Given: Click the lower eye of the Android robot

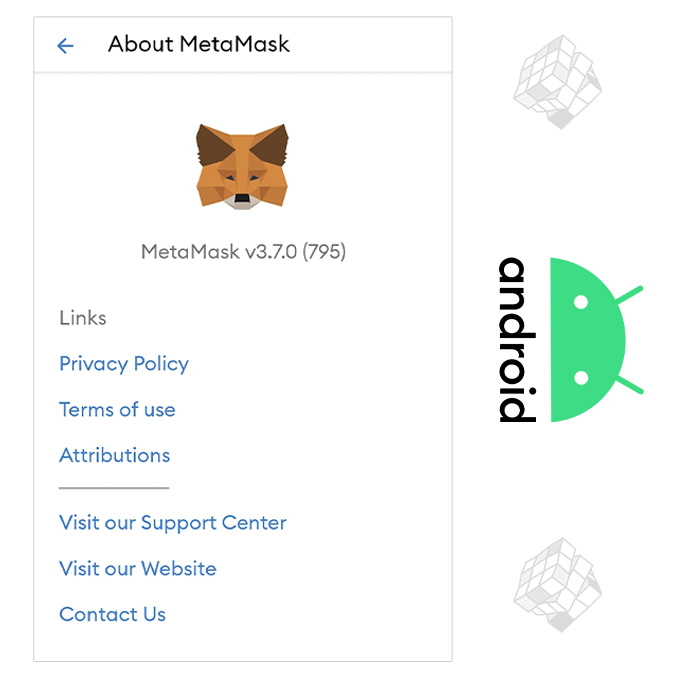Looking at the screenshot, I should pos(579,377).
